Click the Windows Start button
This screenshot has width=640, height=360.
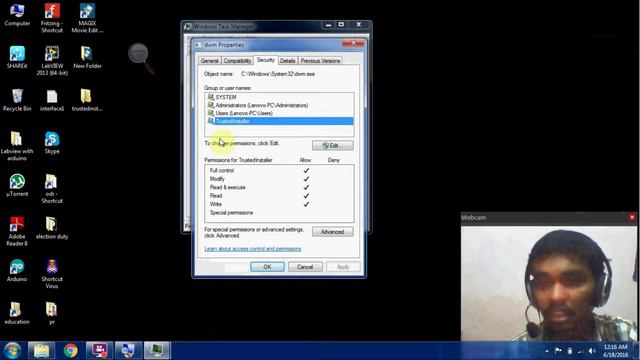click(13, 351)
